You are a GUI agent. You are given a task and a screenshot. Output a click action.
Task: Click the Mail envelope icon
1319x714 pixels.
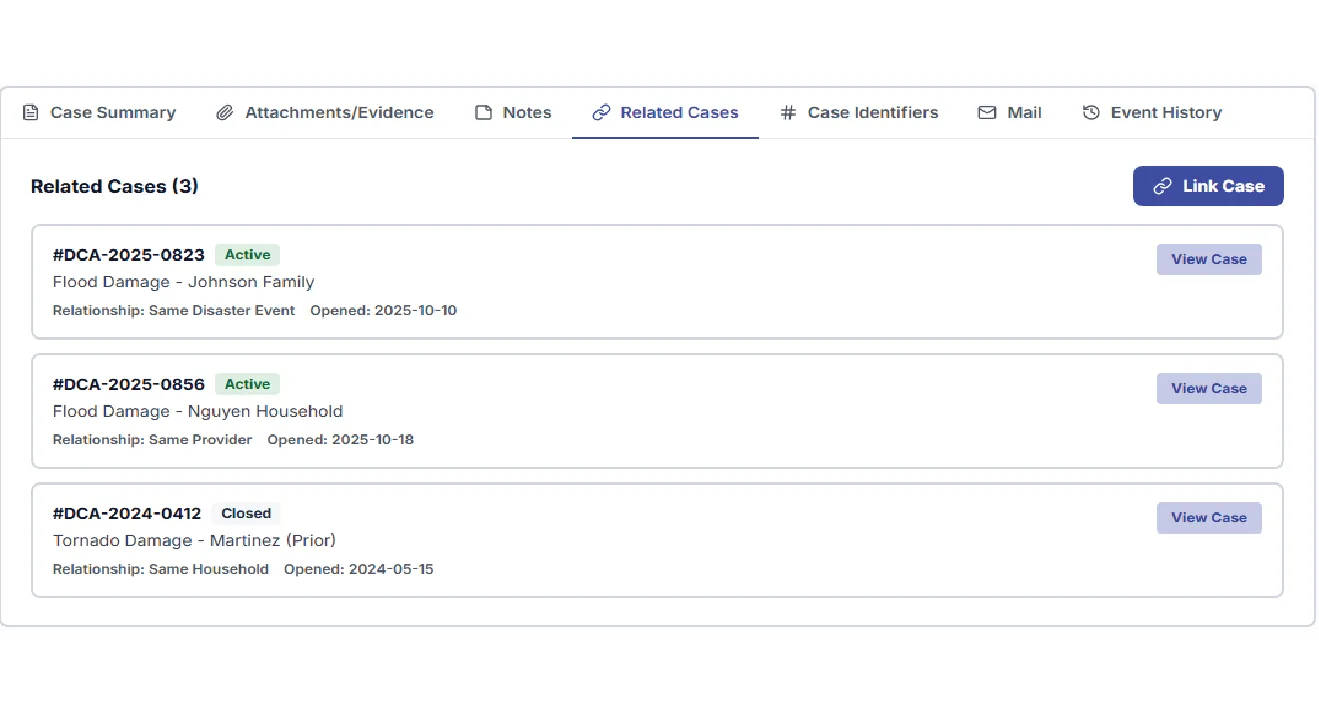987,113
